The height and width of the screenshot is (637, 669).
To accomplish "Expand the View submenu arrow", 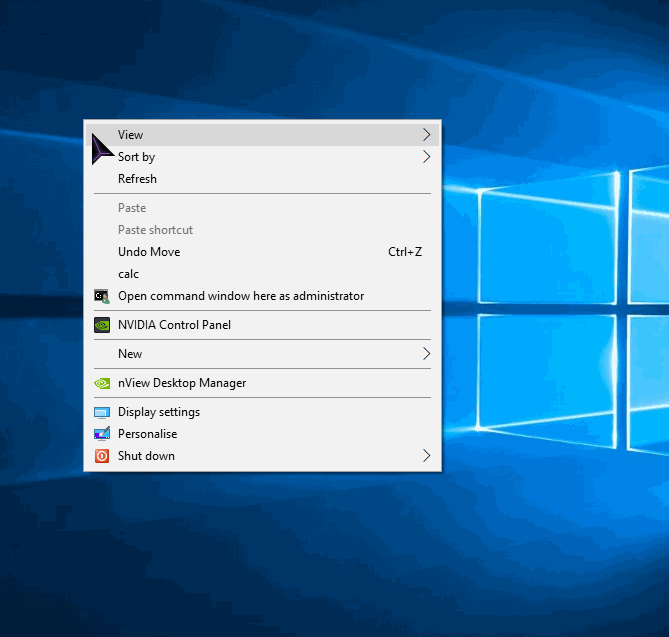I will point(426,135).
